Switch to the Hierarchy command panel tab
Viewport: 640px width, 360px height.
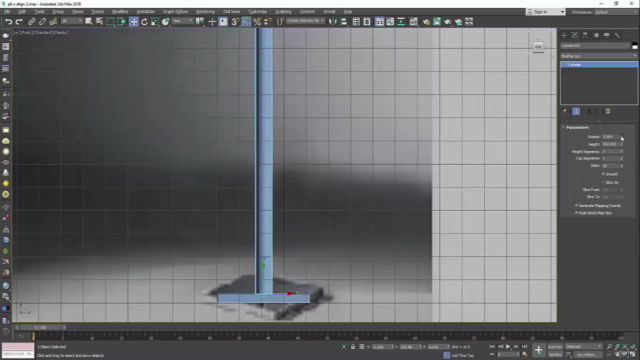(x=585, y=36)
